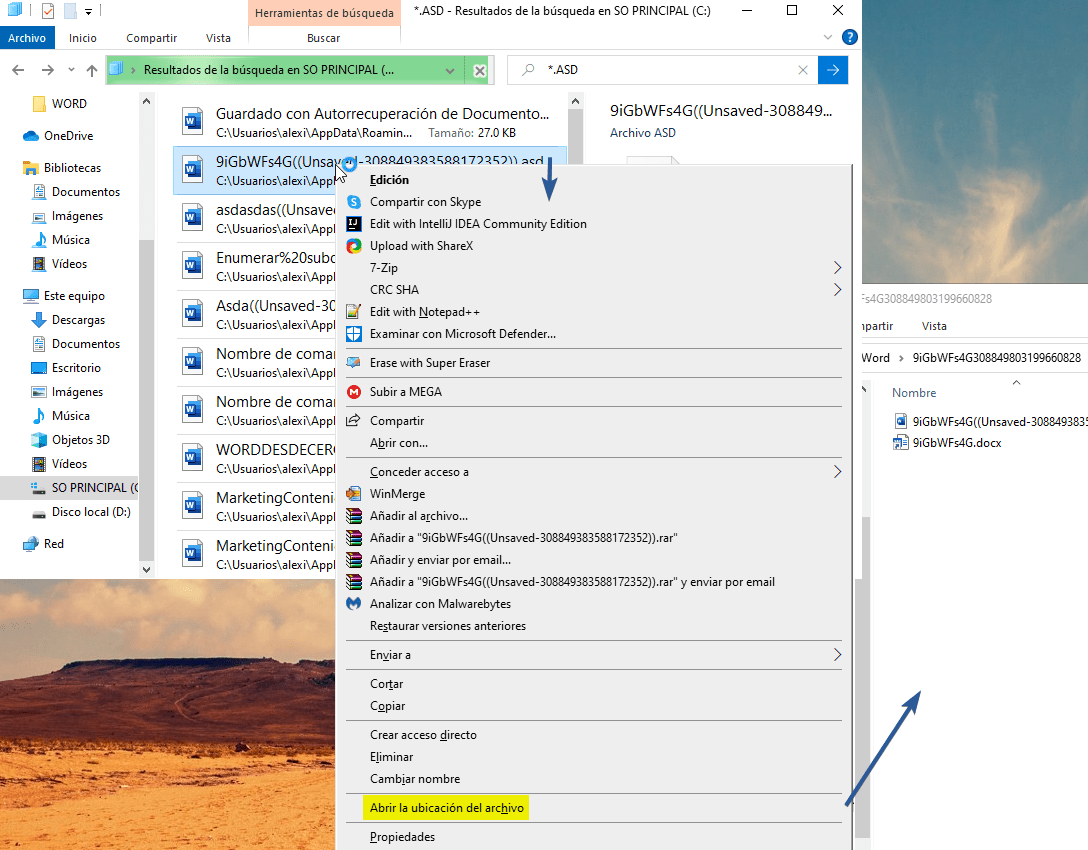1088x850 pixels.
Task: Expand the ribbon with the chevron near help
Action: [828, 37]
